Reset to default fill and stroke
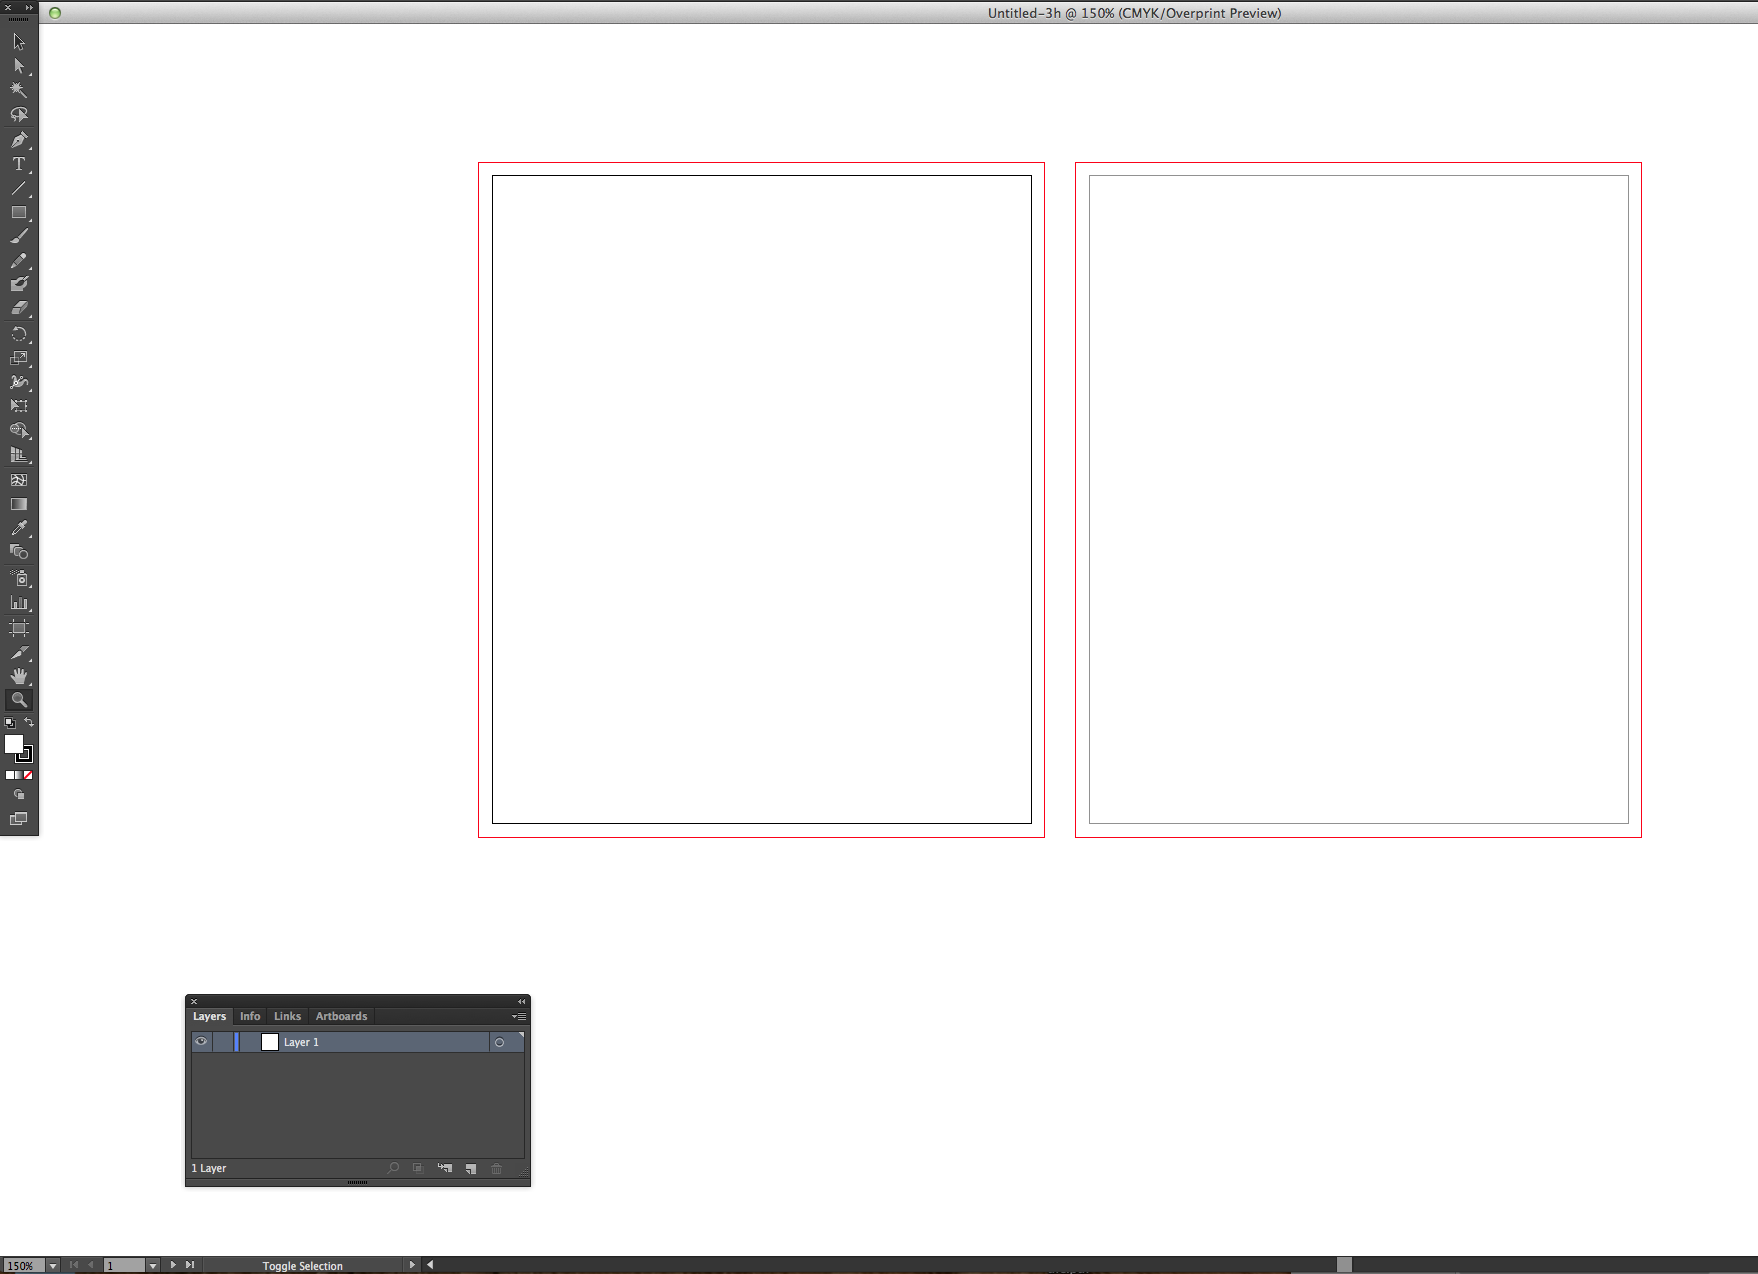1758x1274 pixels. click(x=10, y=723)
